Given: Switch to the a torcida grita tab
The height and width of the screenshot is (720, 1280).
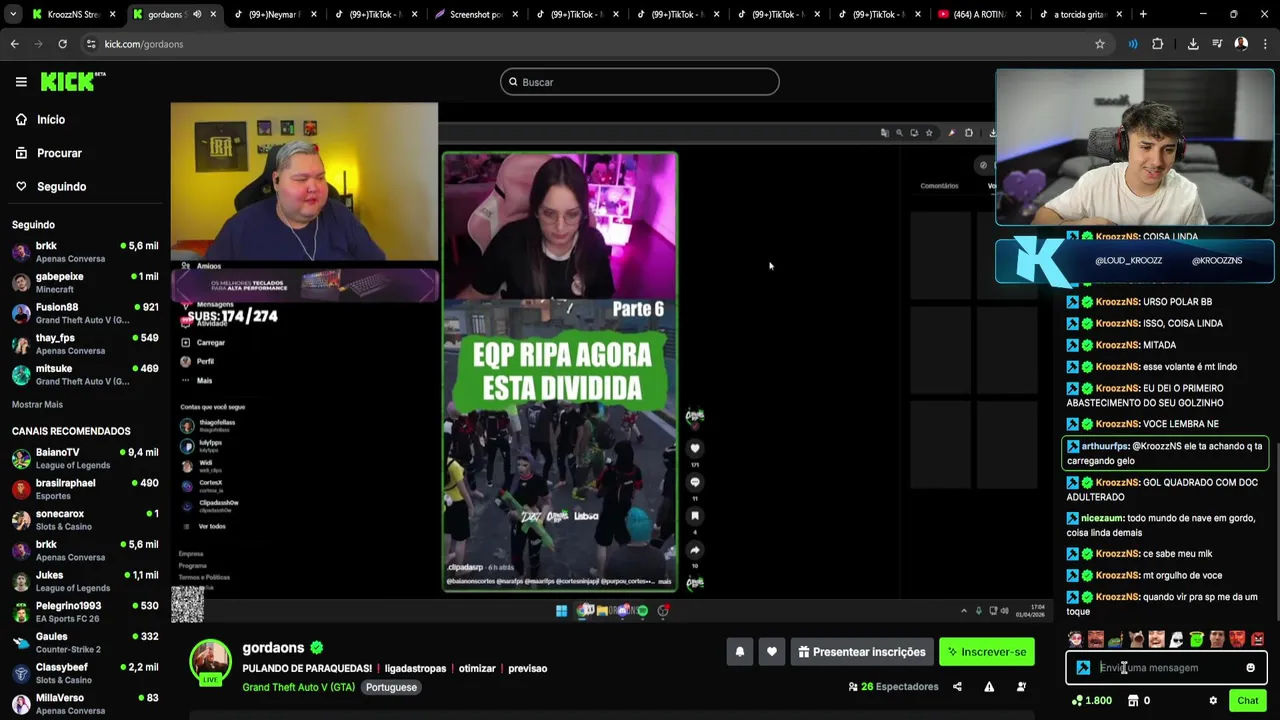Looking at the screenshot, I should pos(1079,15).
